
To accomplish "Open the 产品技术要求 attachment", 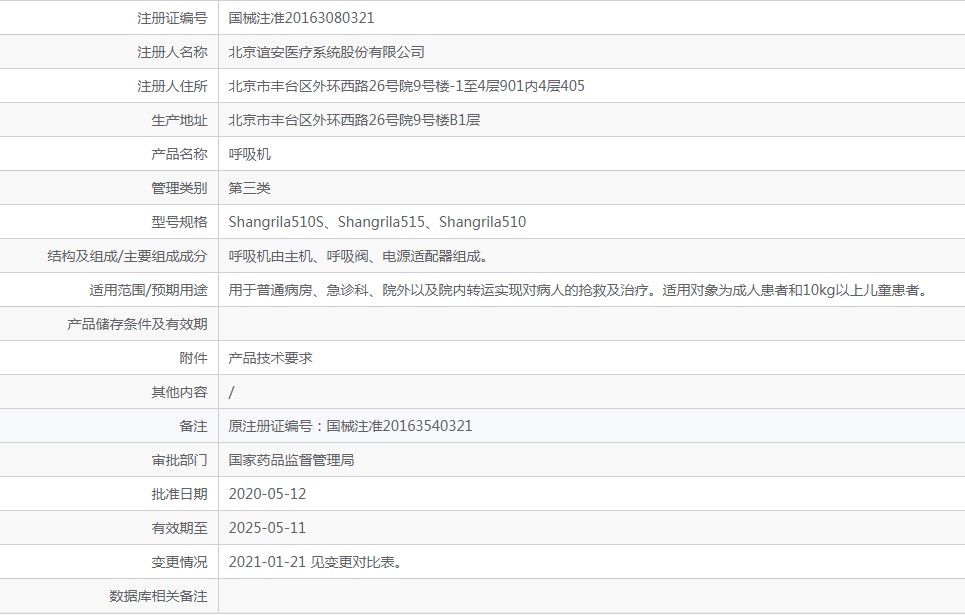I will click(x=270, y=358).
